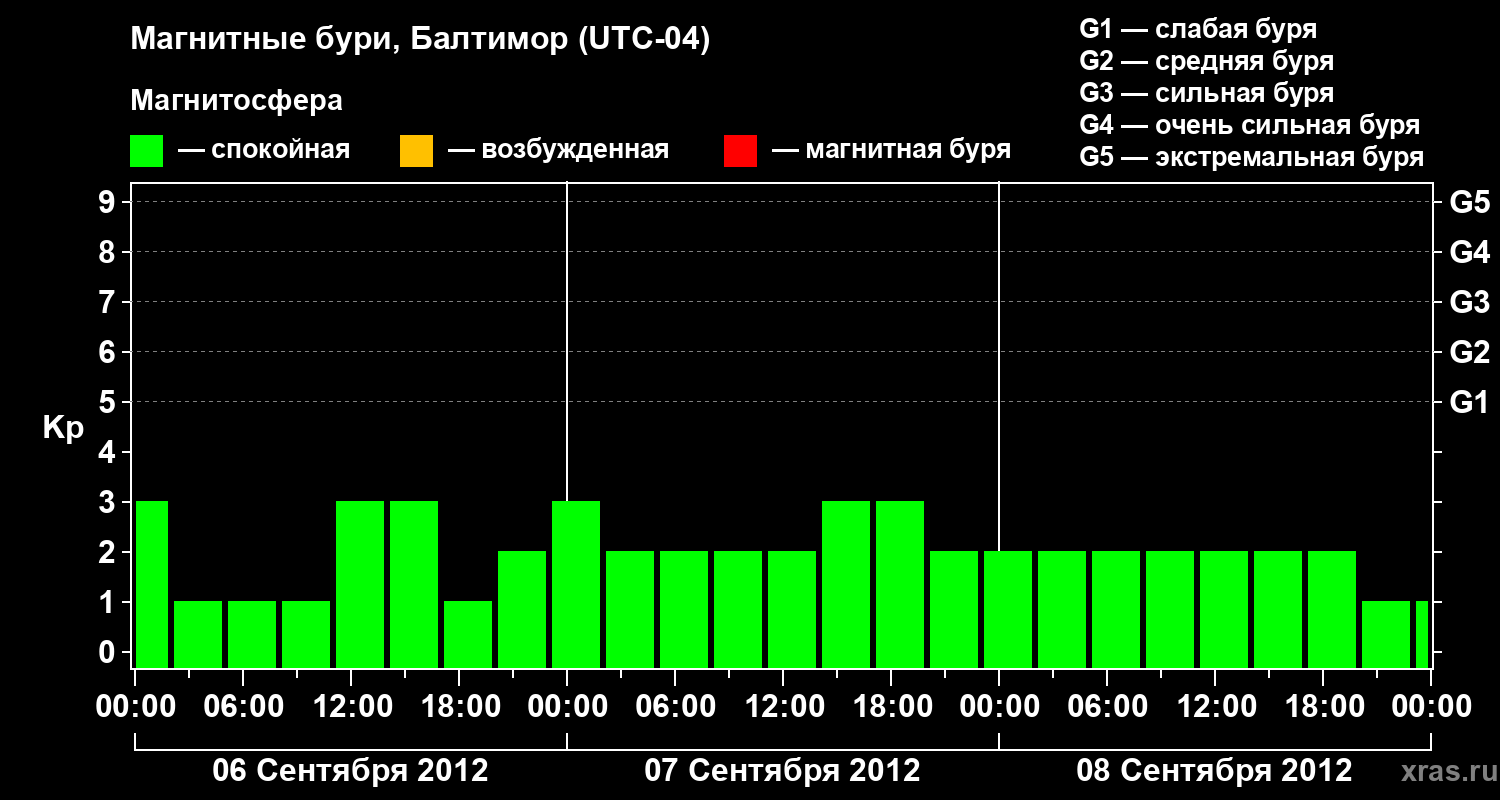Click the 06:00 time label for 06 Сентября
This screenshot has height=800, width=1500.
[243, 707]
